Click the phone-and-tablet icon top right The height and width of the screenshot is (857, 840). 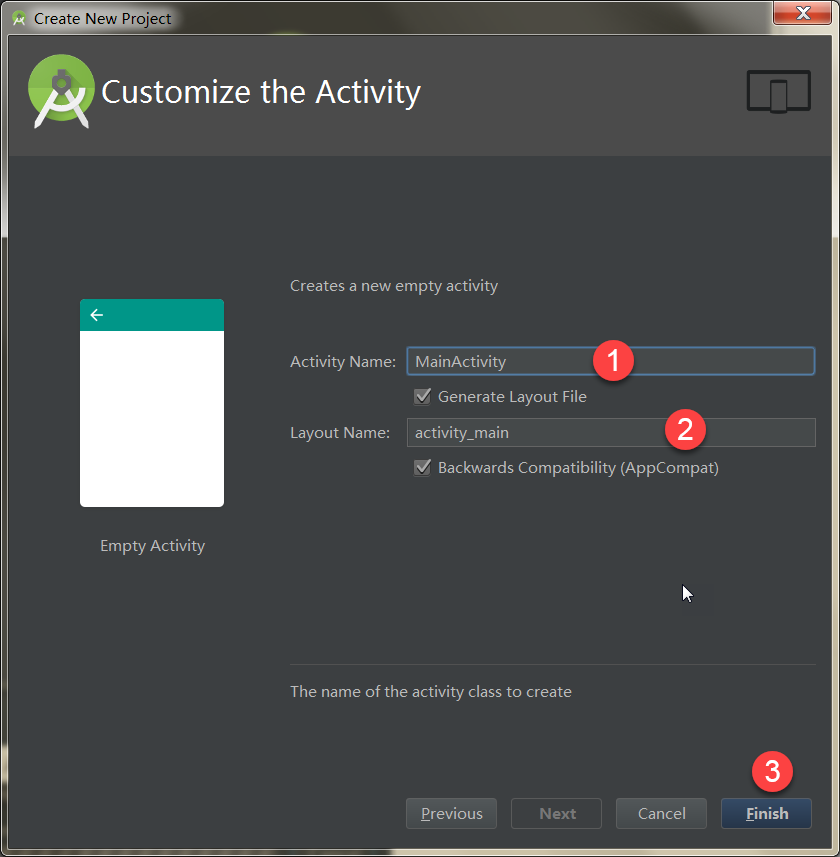(x=778, y=91)
